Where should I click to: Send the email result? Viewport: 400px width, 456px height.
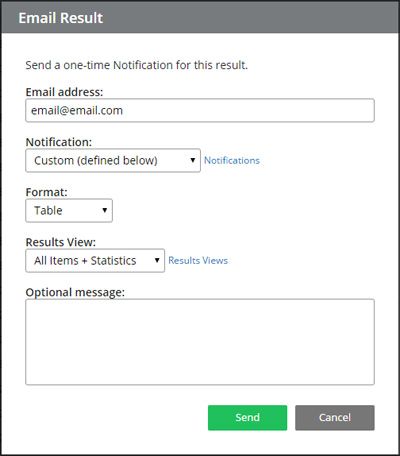247,418
